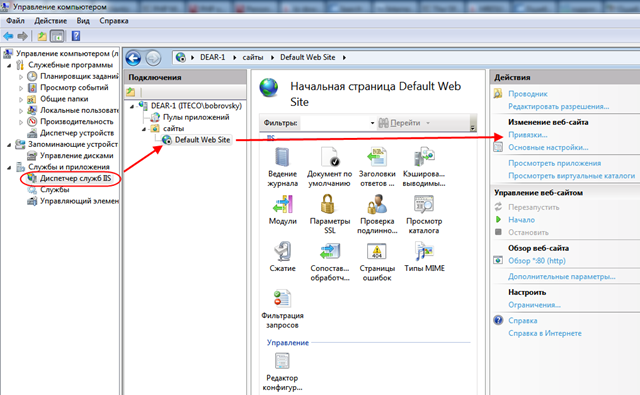Click the globe icon in address bar
This screenshot has height=395, width=640.
pos(180,58)
